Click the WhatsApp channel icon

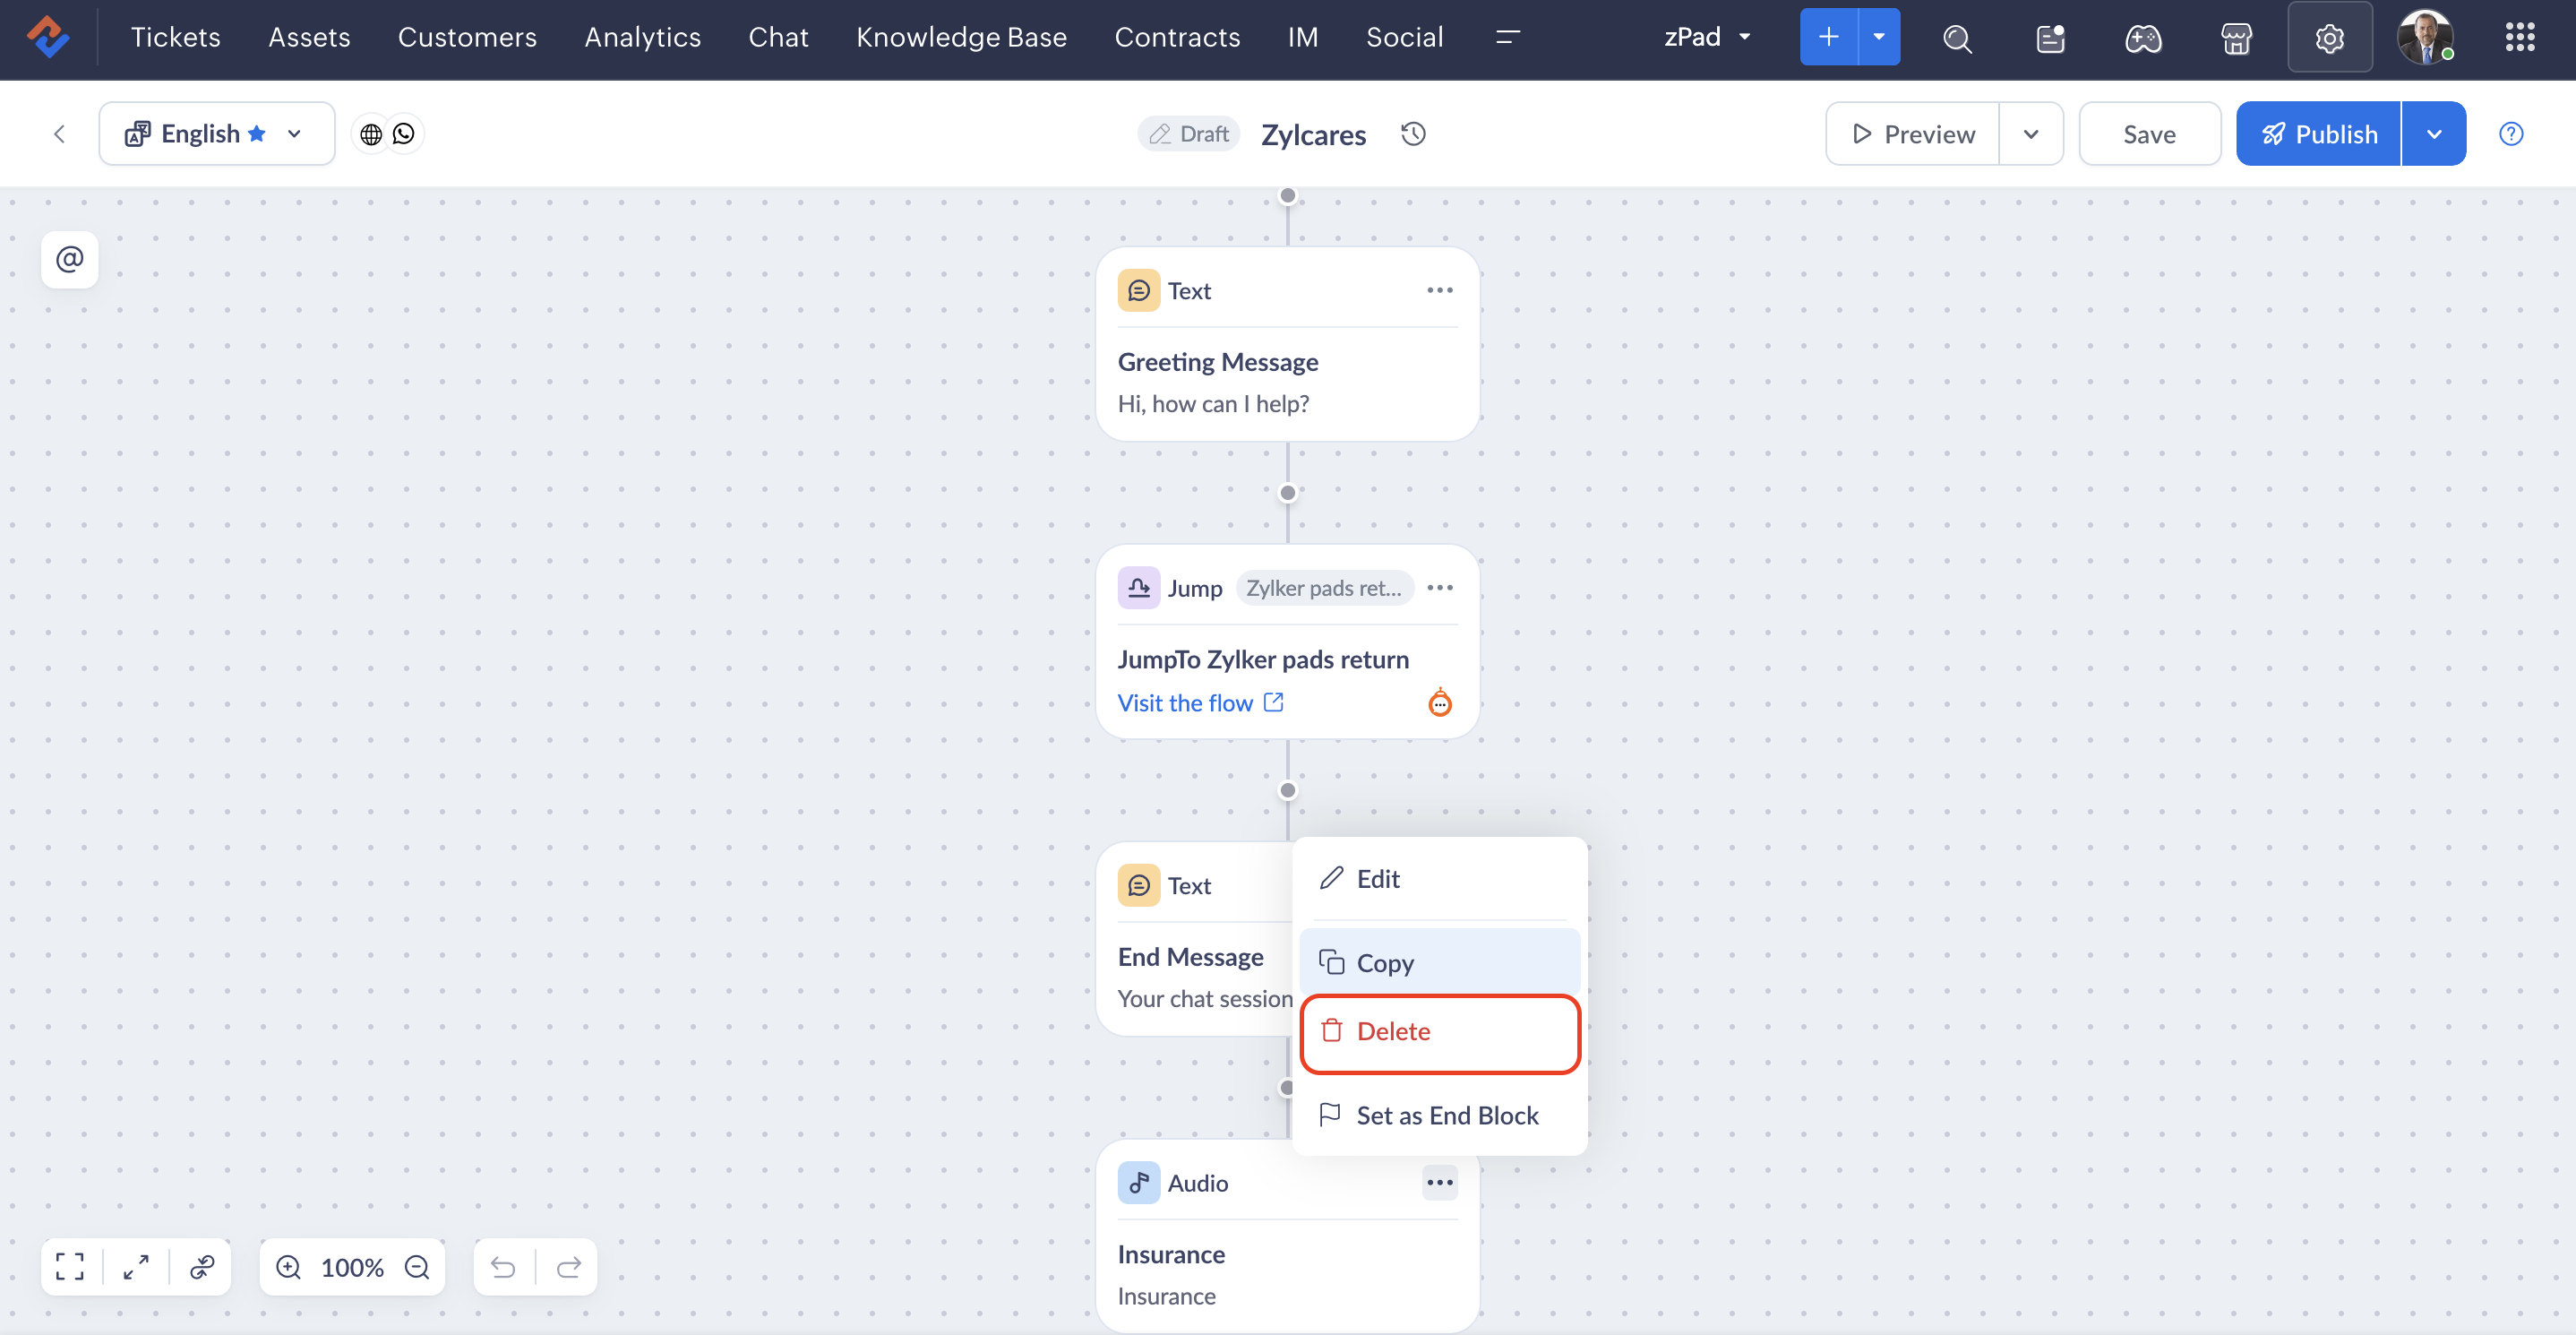click(404, 134)
